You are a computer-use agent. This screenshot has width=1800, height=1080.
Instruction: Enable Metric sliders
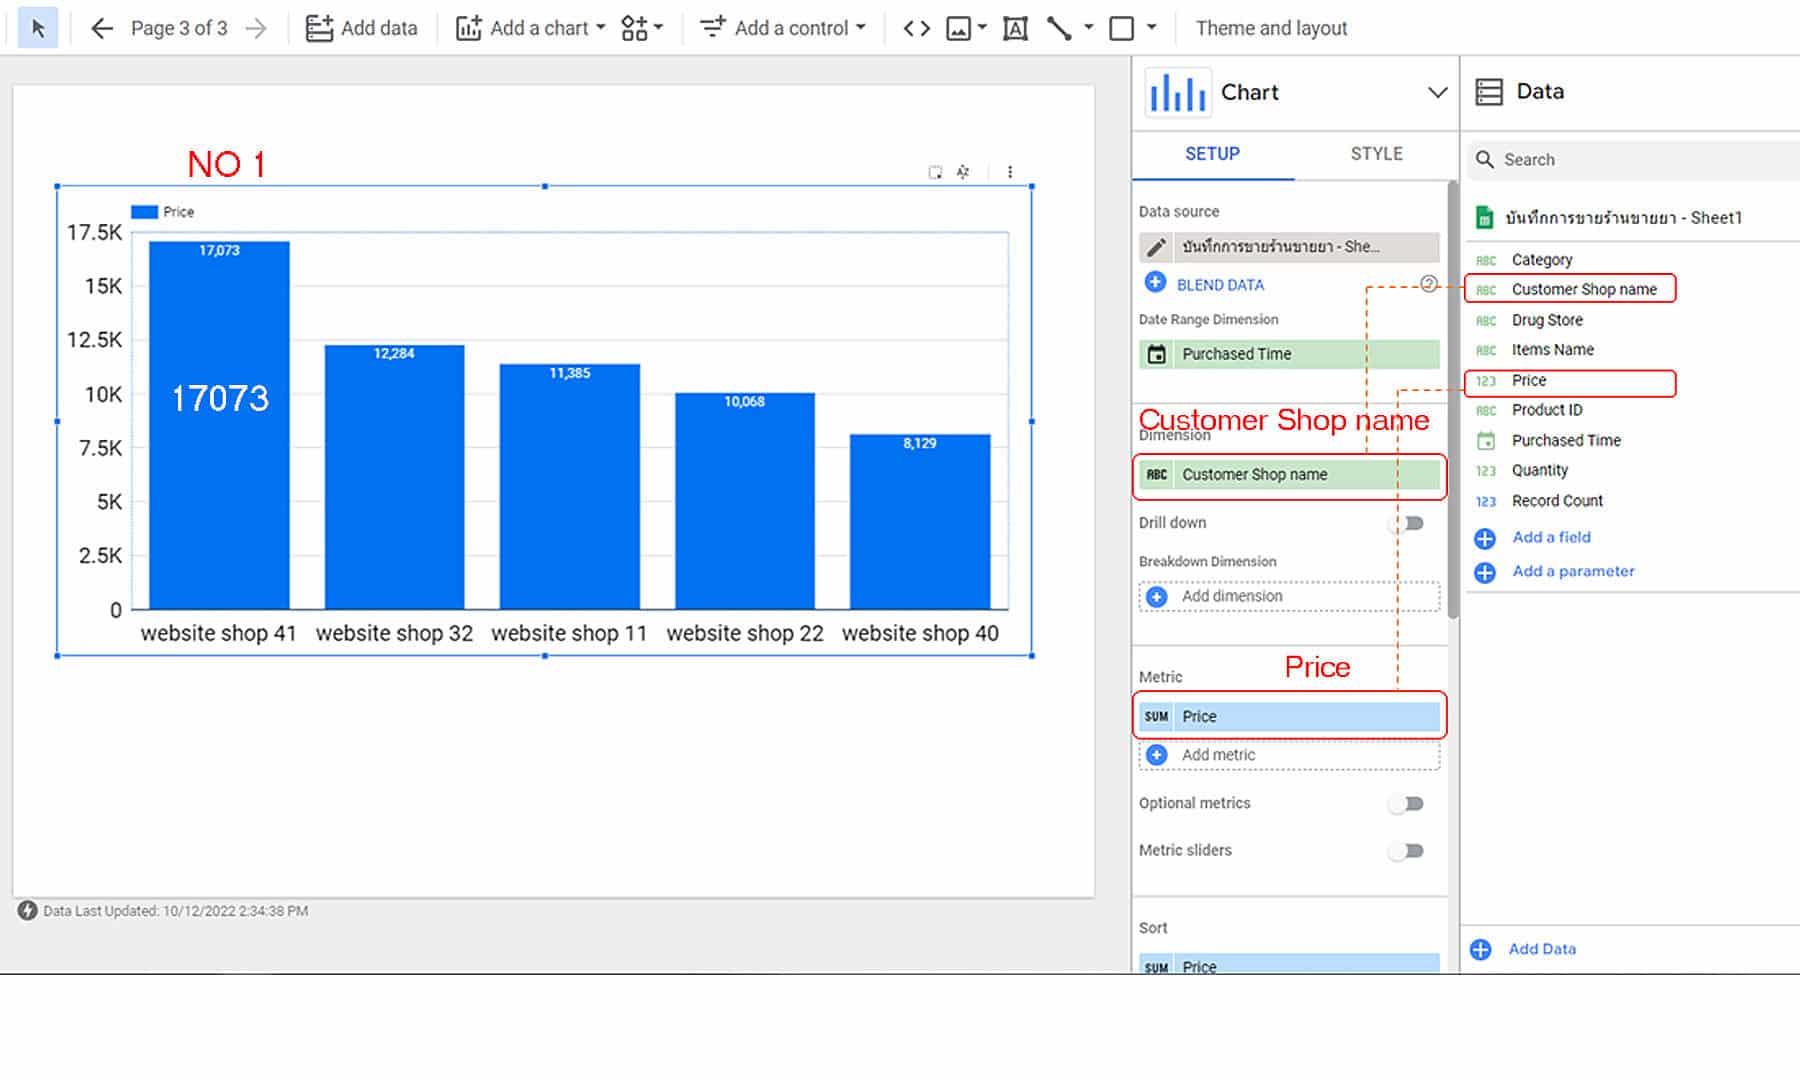pyautogui.click(x=1408, y=850)
